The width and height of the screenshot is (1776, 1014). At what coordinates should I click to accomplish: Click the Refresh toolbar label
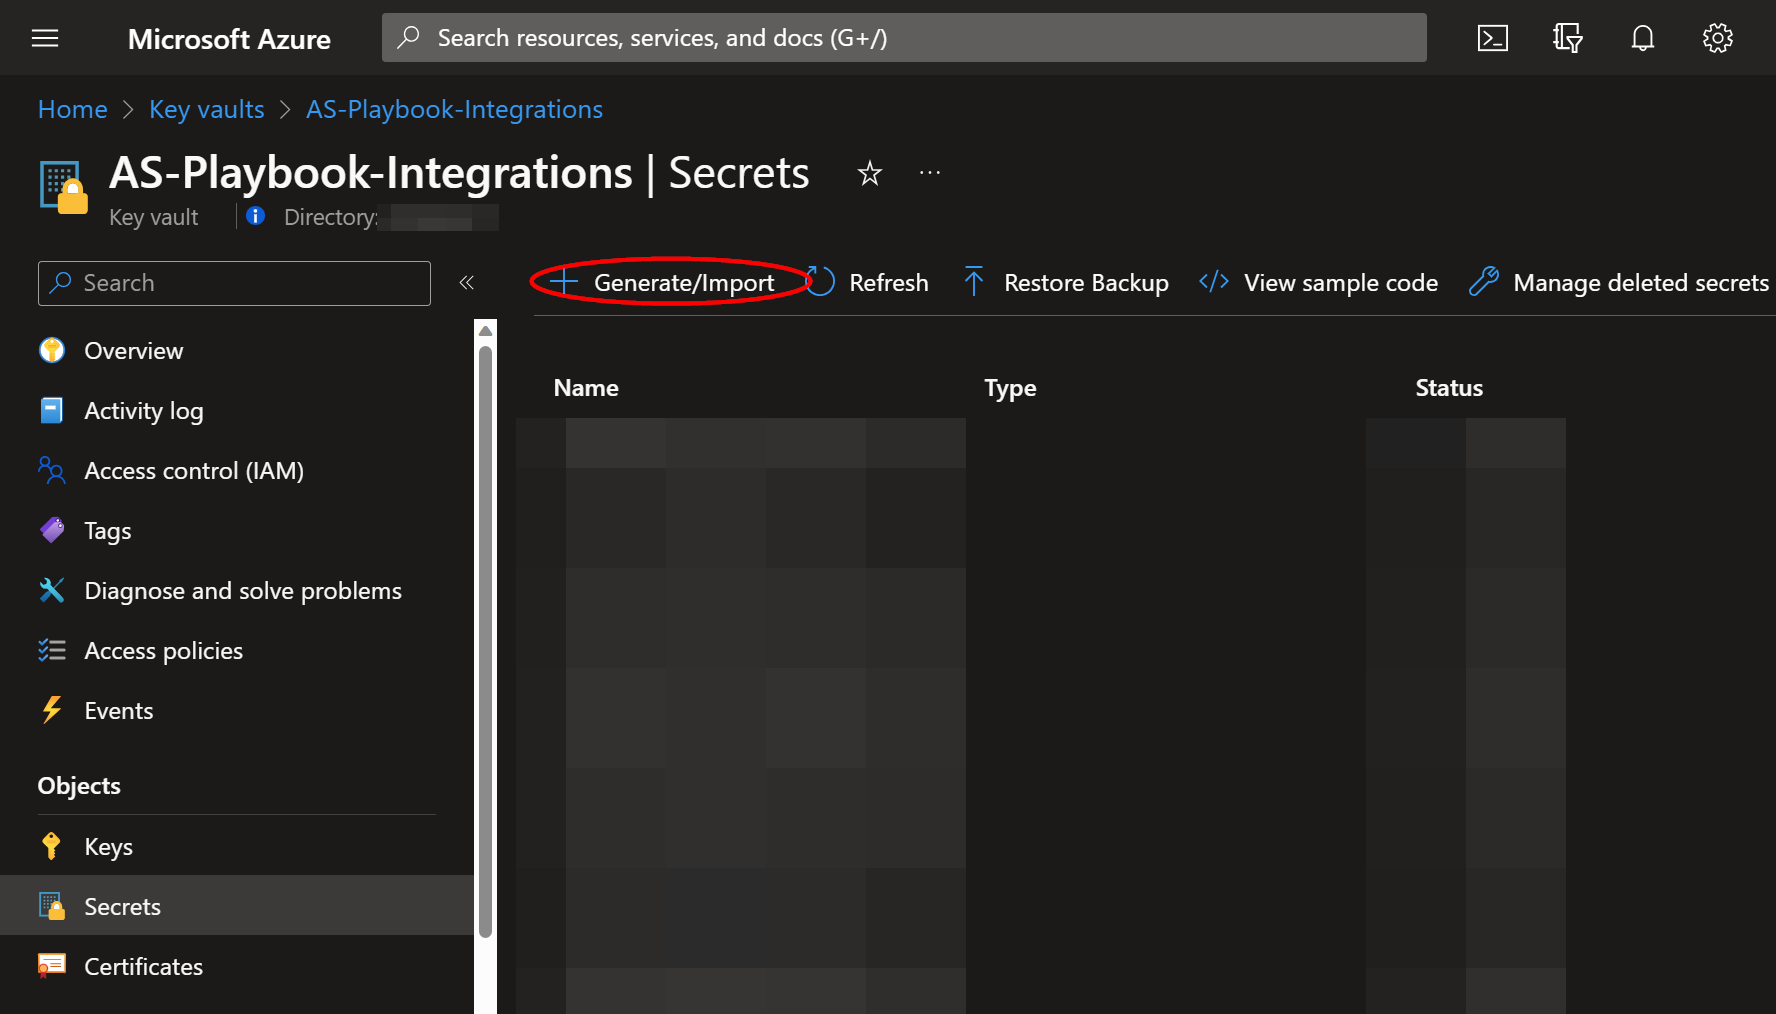coord(889,283)
